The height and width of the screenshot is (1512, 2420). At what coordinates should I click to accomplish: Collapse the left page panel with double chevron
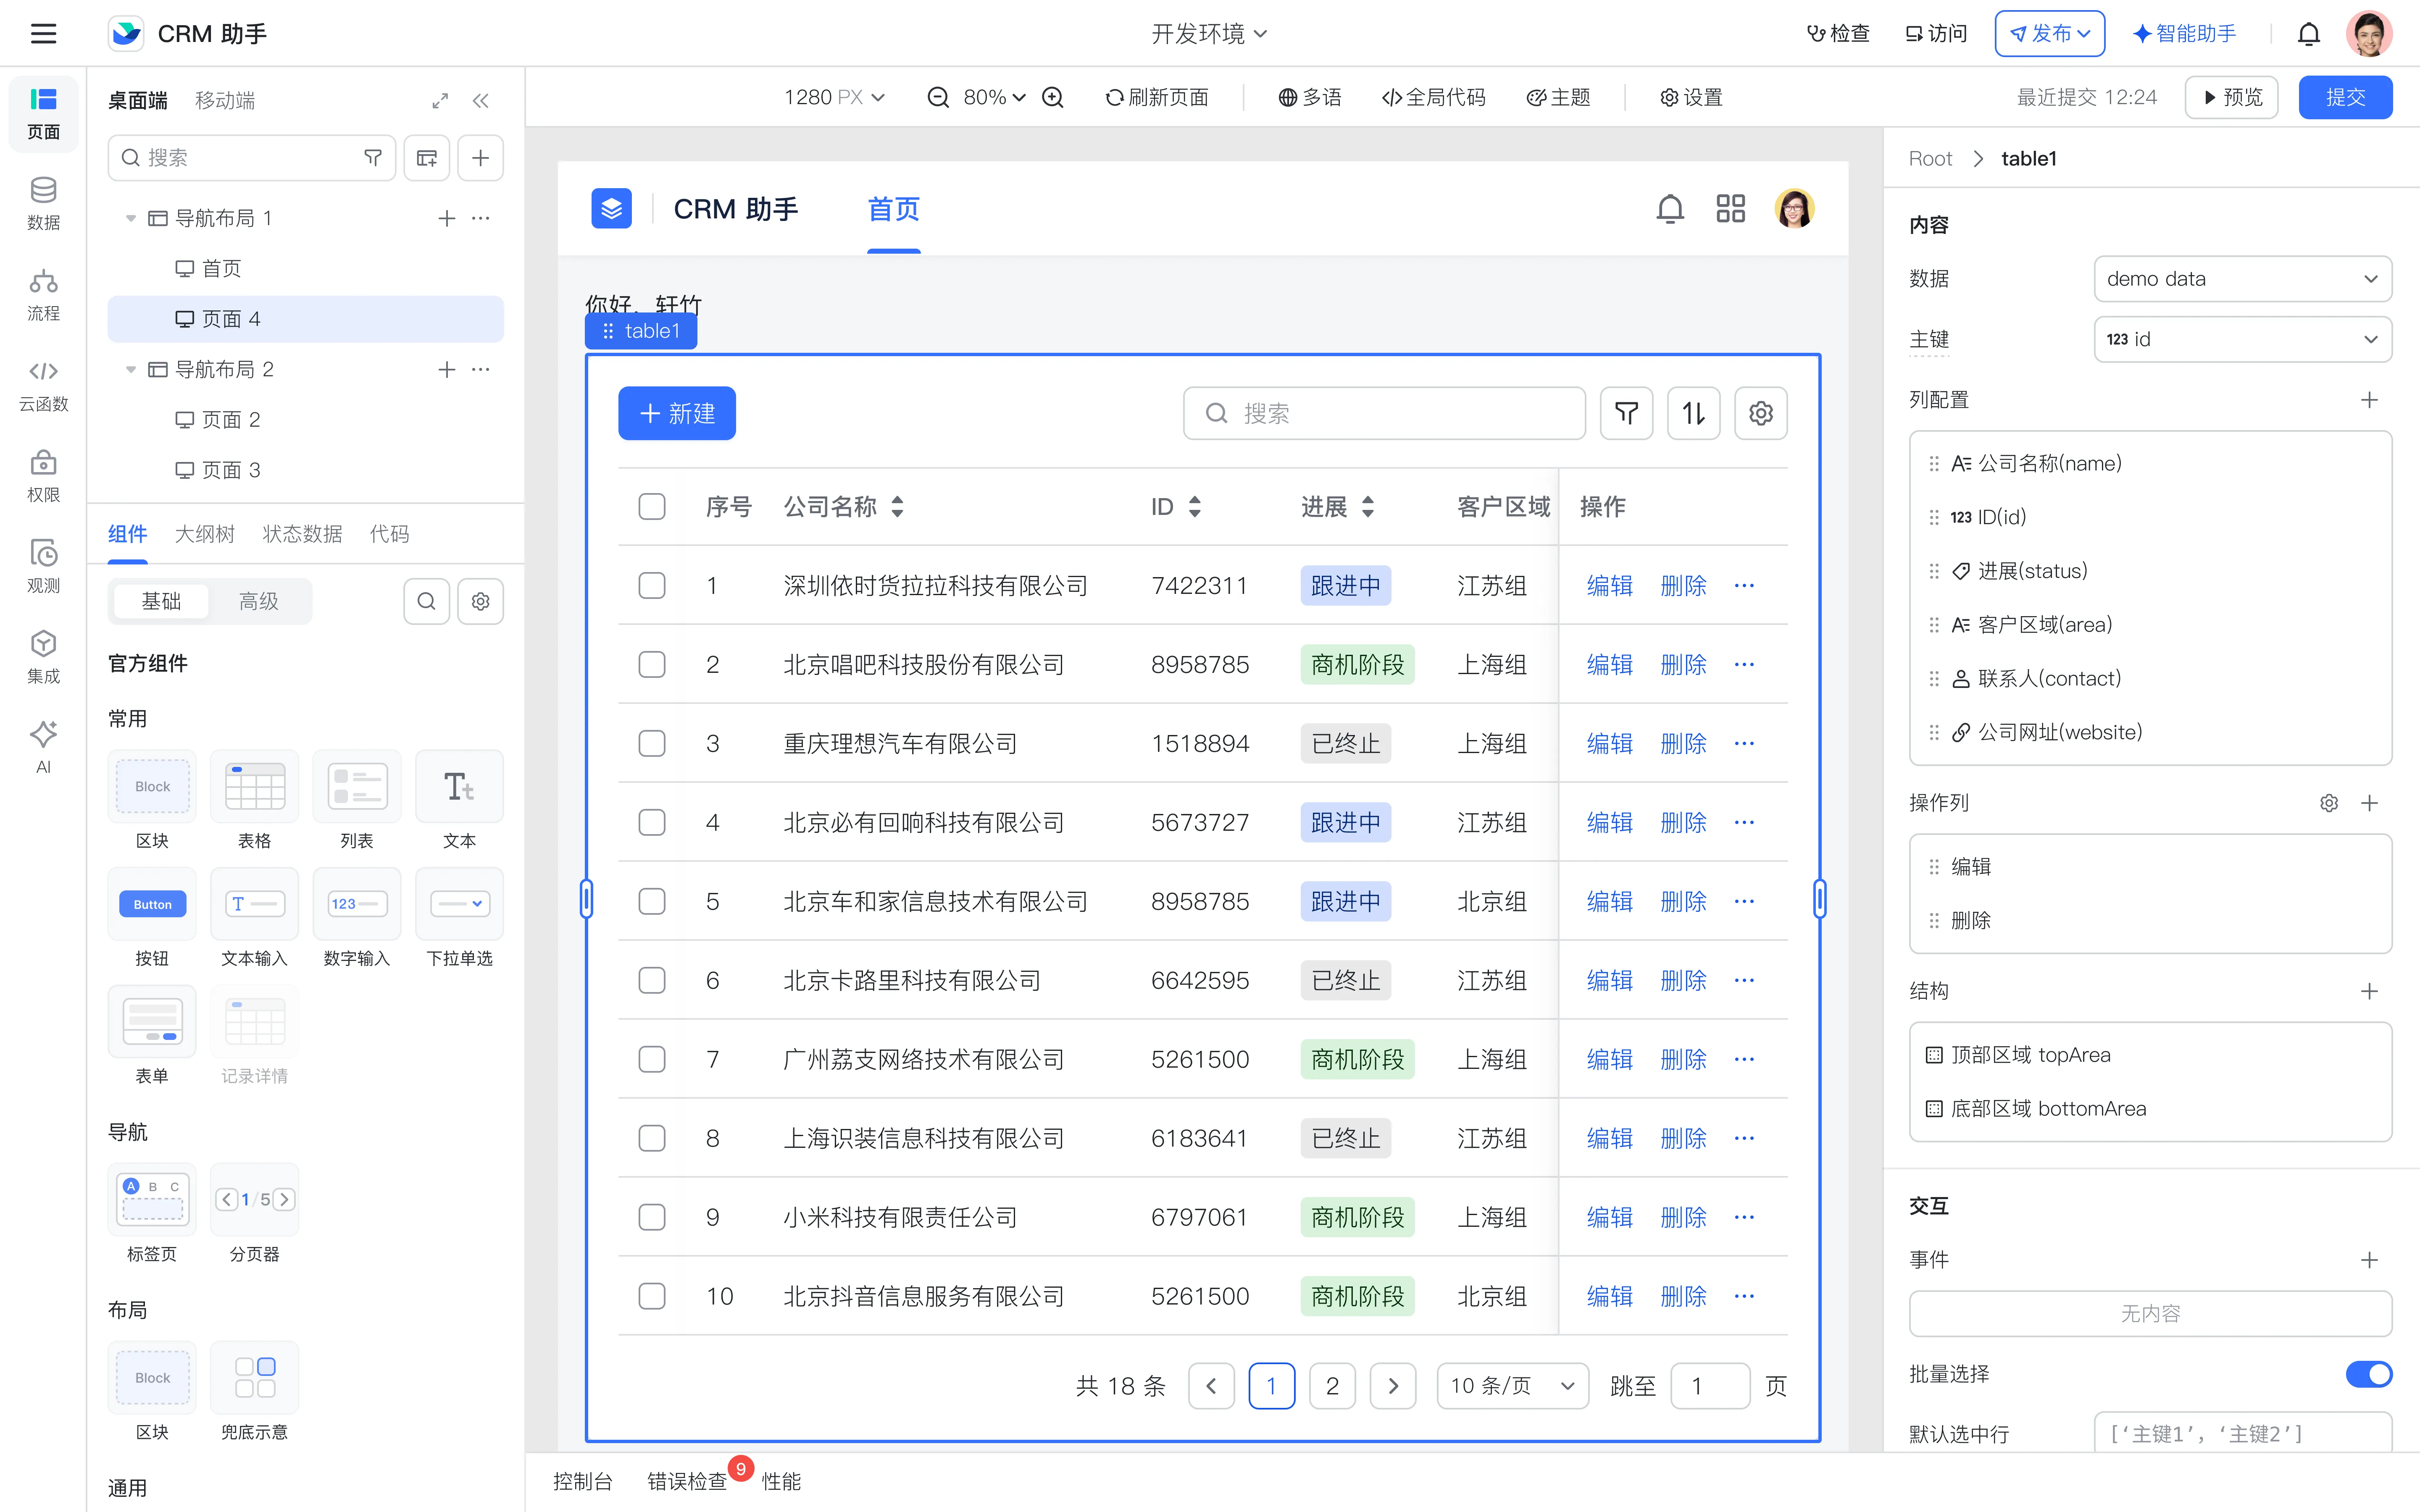481,100
